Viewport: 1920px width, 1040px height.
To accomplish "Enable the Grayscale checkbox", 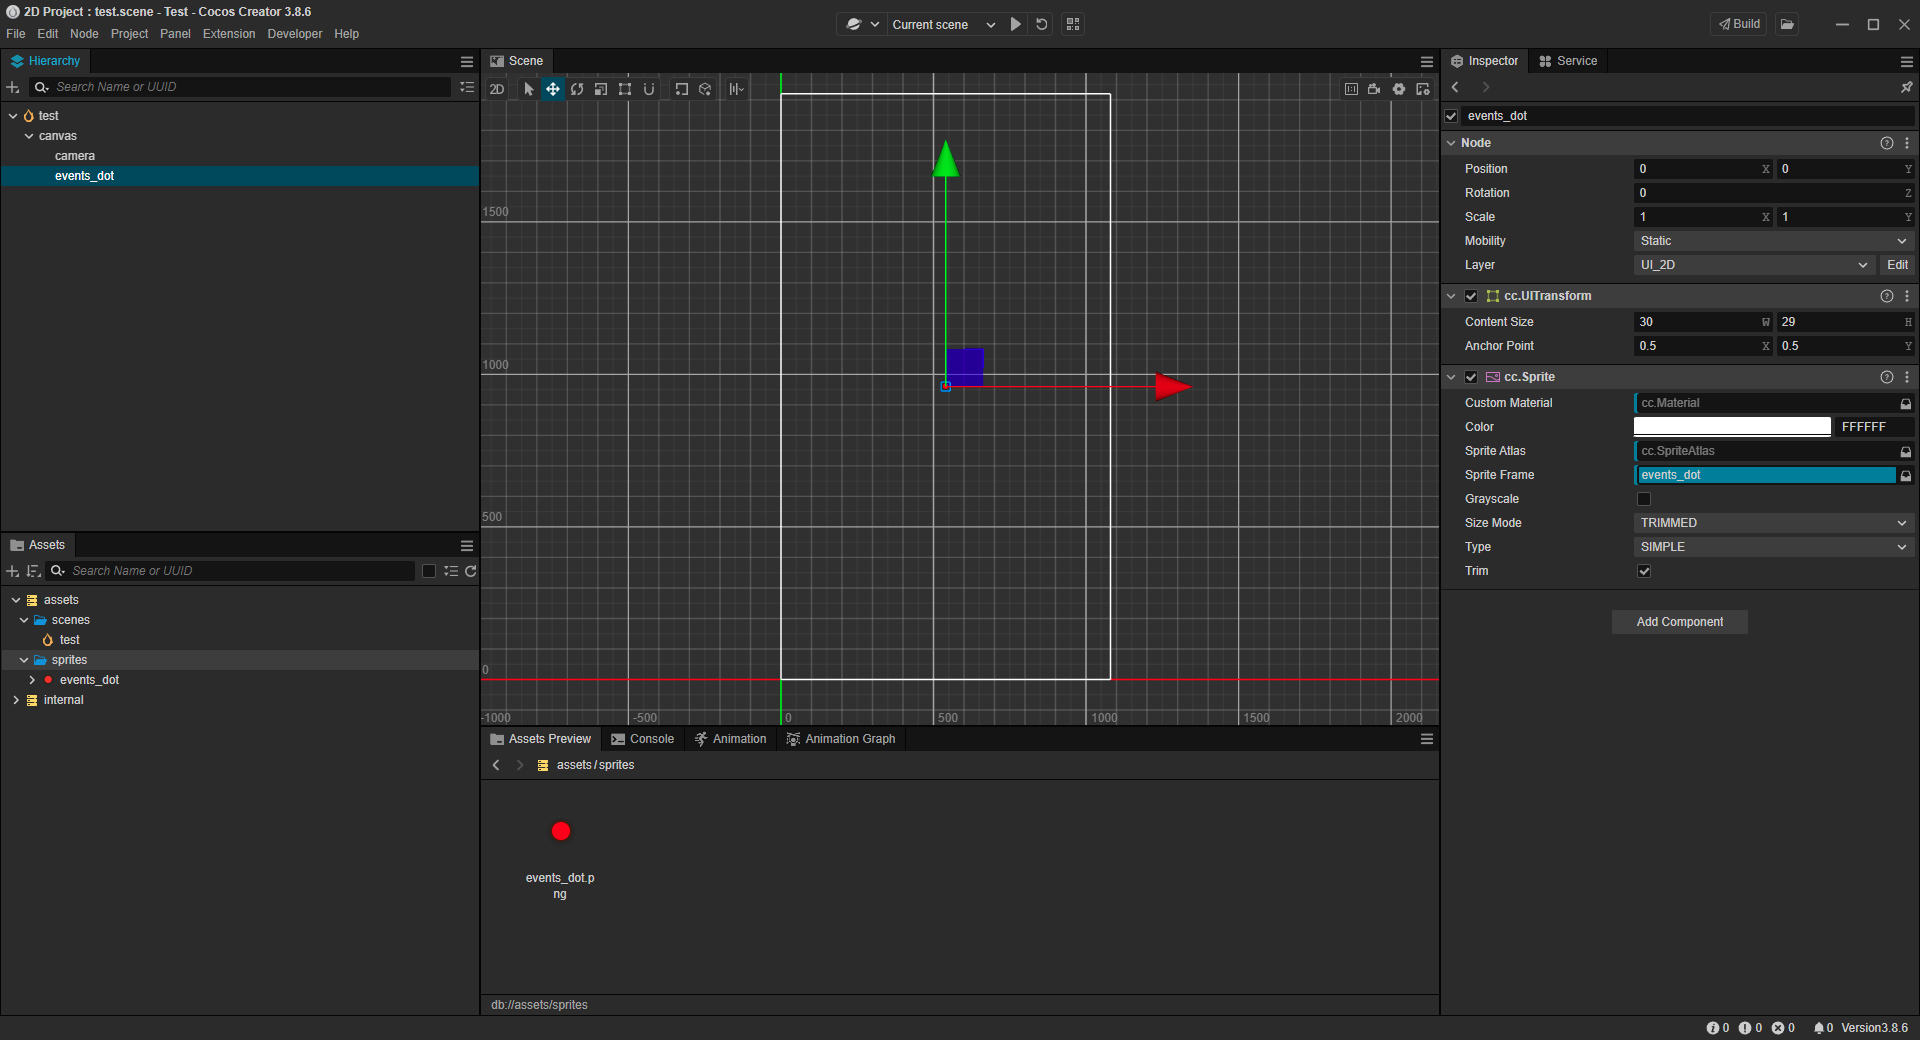I will pyautogui.click(x=1643, y=499).
